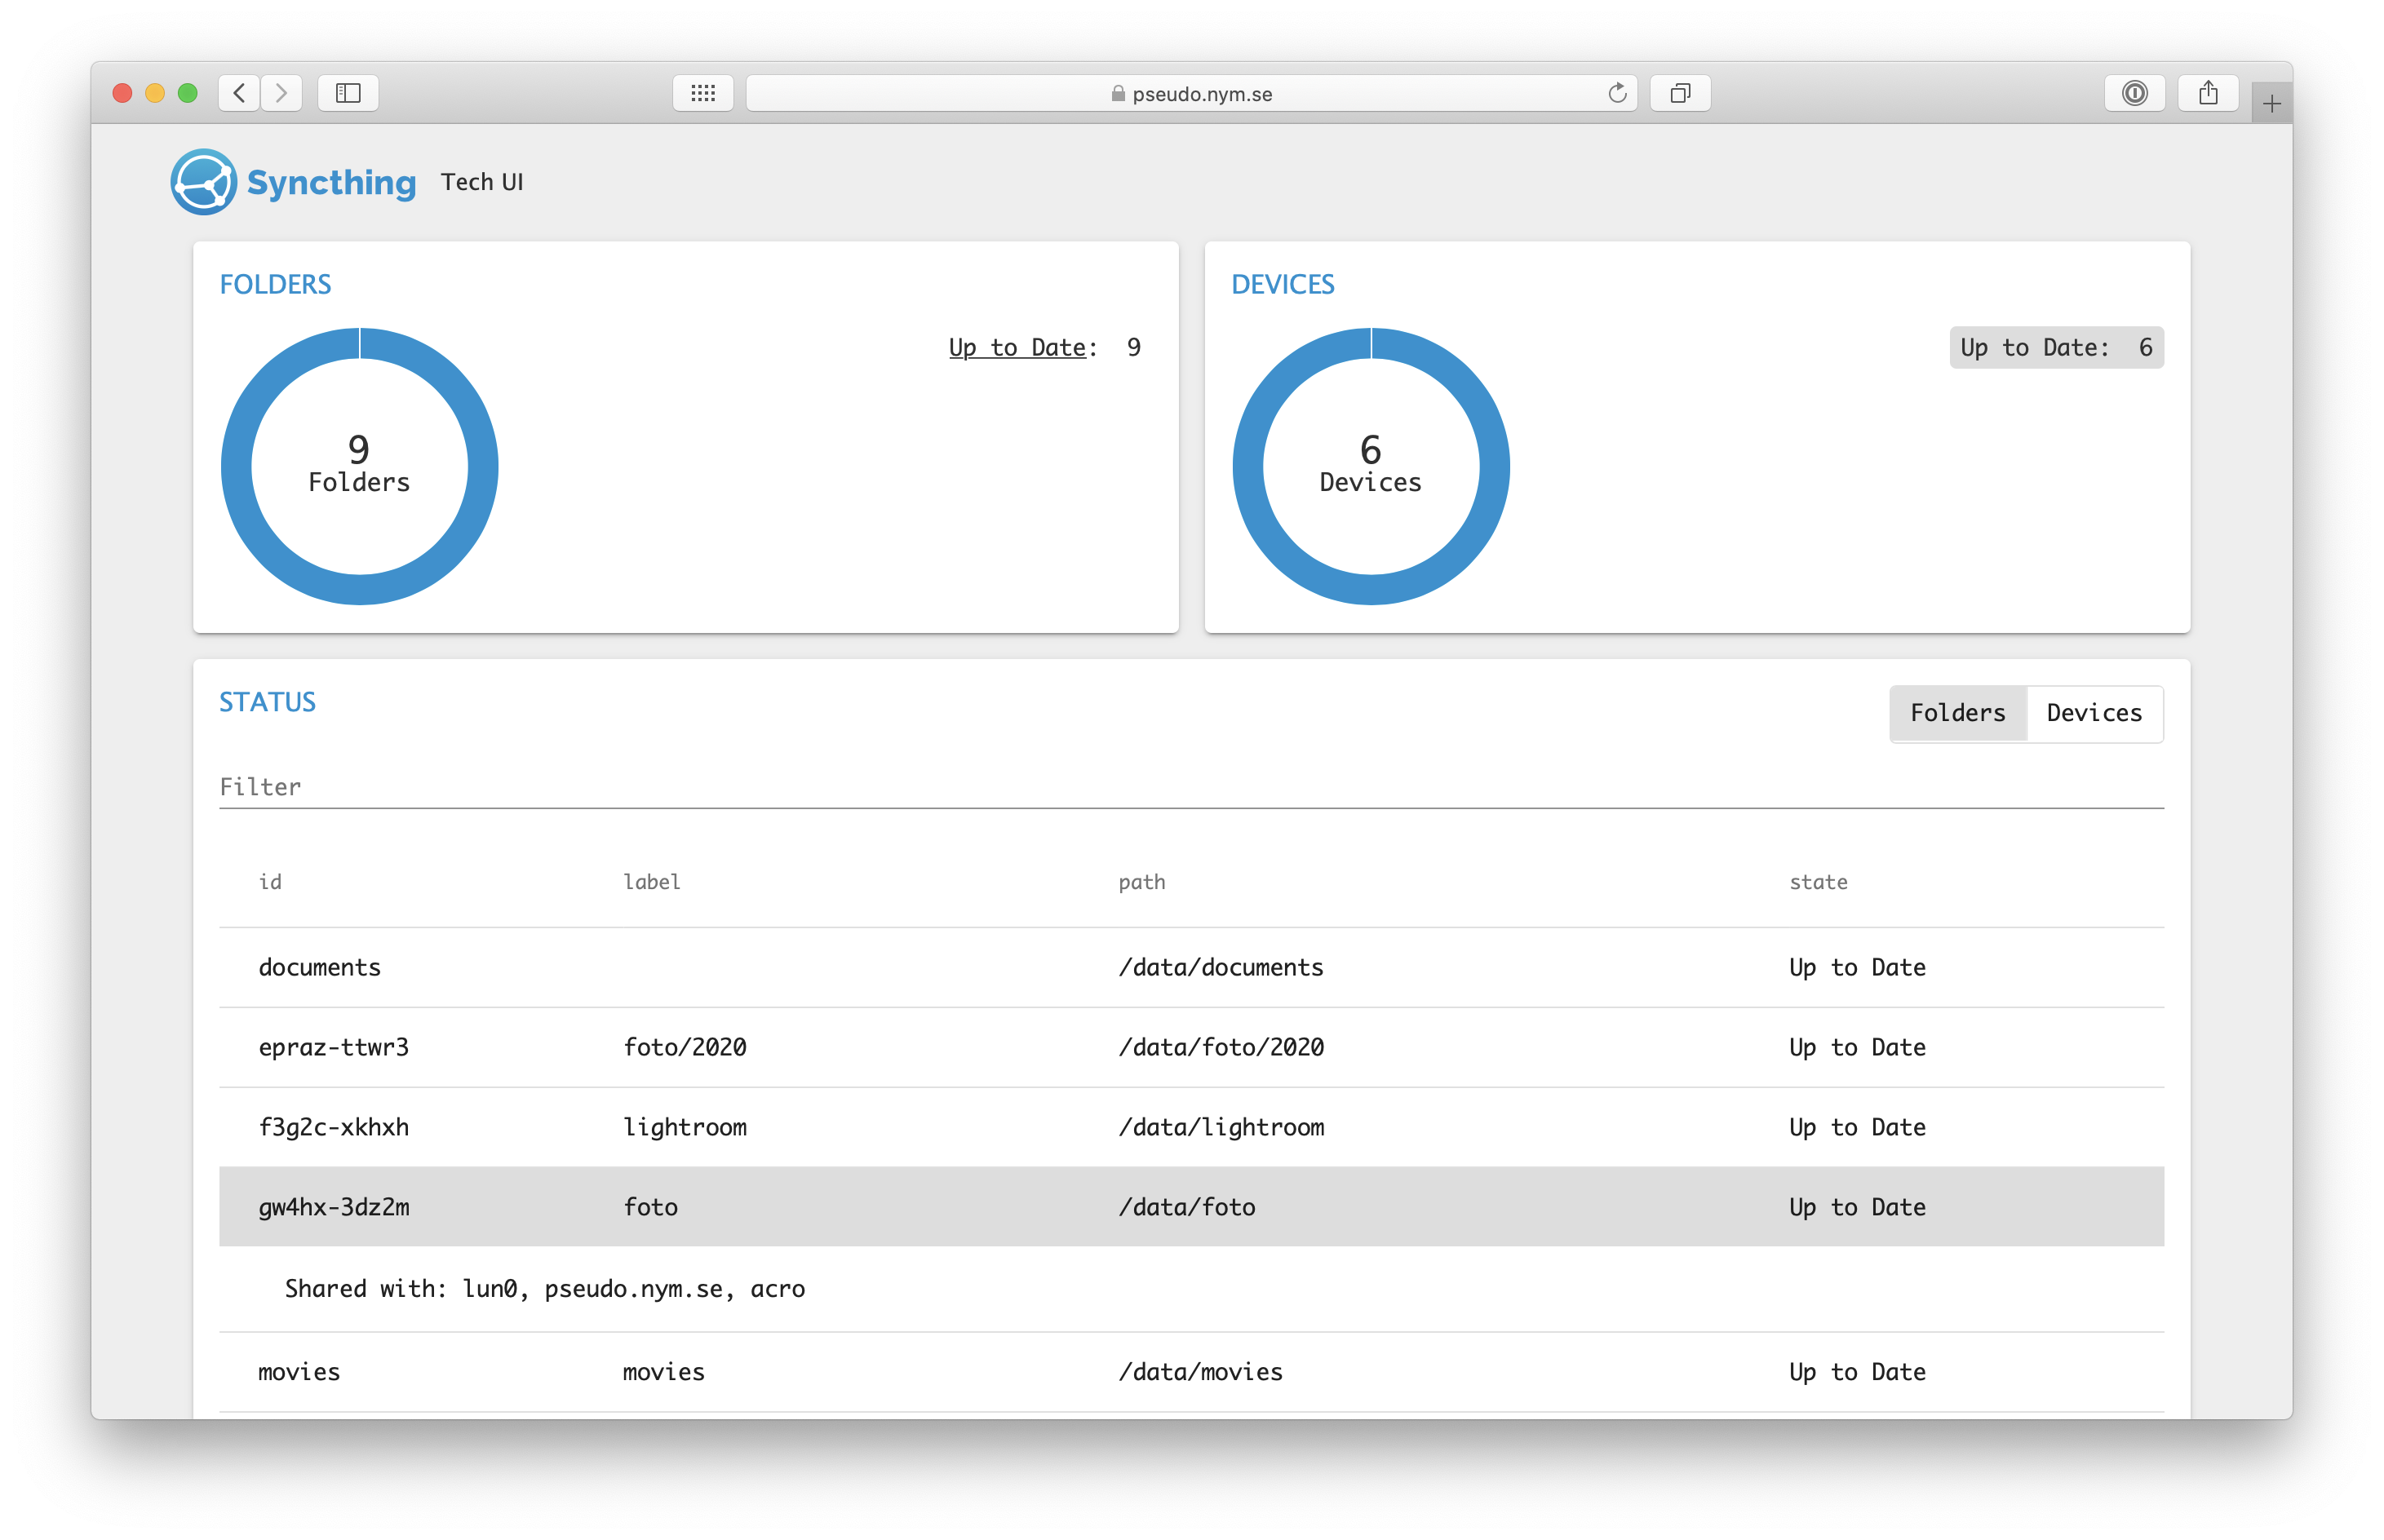The image size is (2384, 1540).
Task: Reload the page with refresh icon
Action: (1616, 93)
